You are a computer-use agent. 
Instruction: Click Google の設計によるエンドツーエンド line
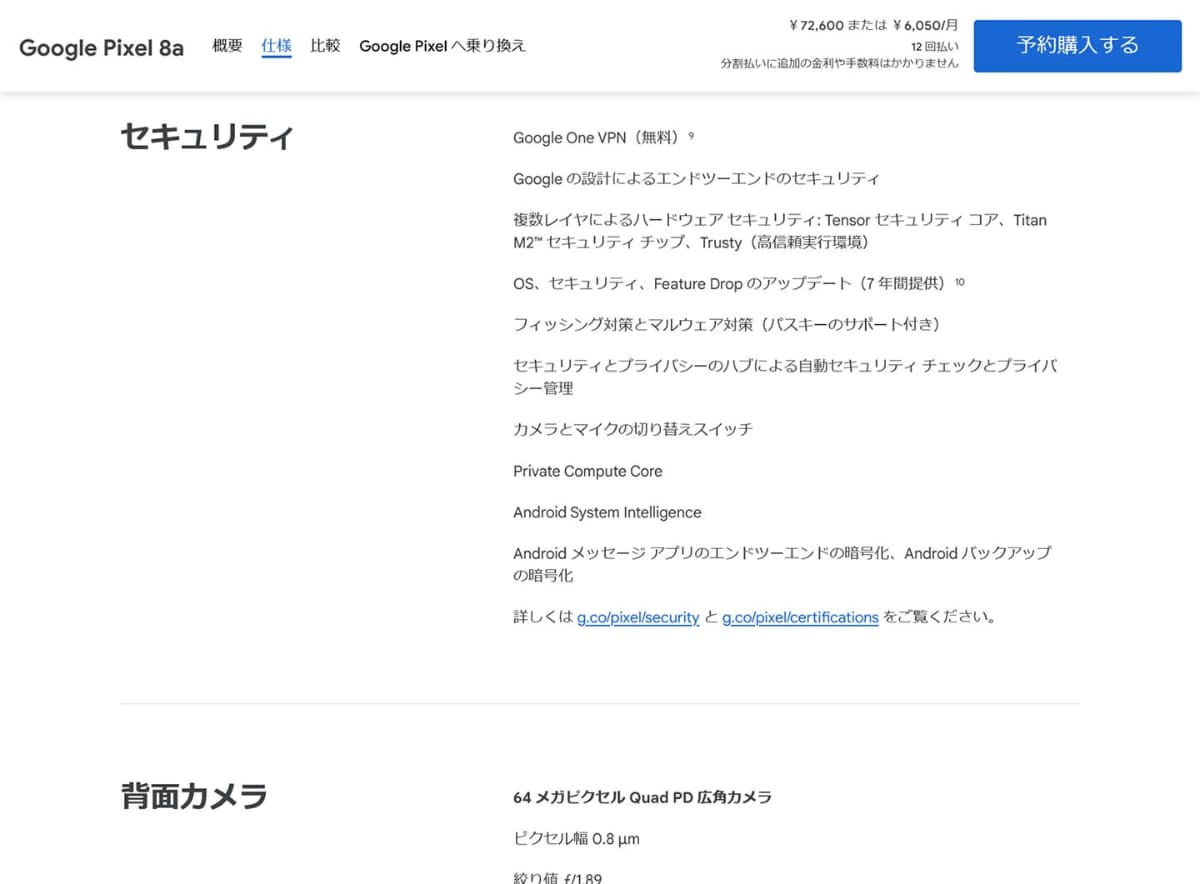[696, 179]
